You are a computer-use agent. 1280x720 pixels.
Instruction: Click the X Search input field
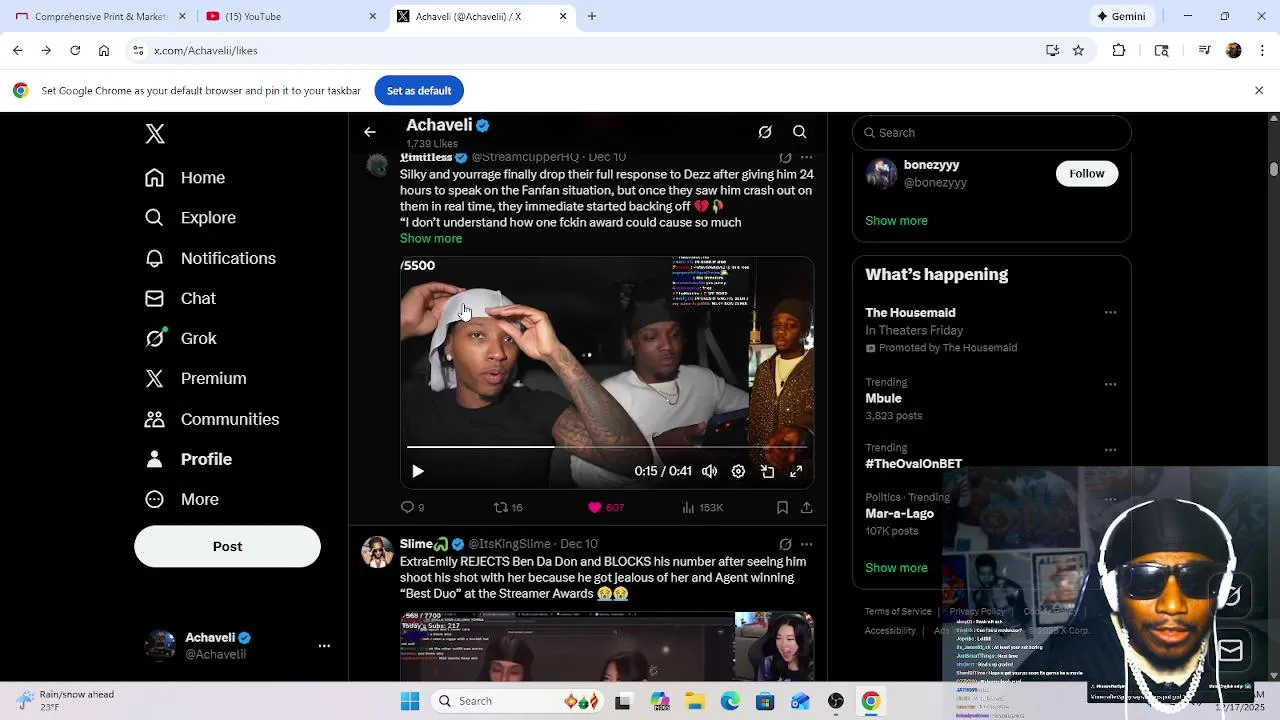click(992, 132)
